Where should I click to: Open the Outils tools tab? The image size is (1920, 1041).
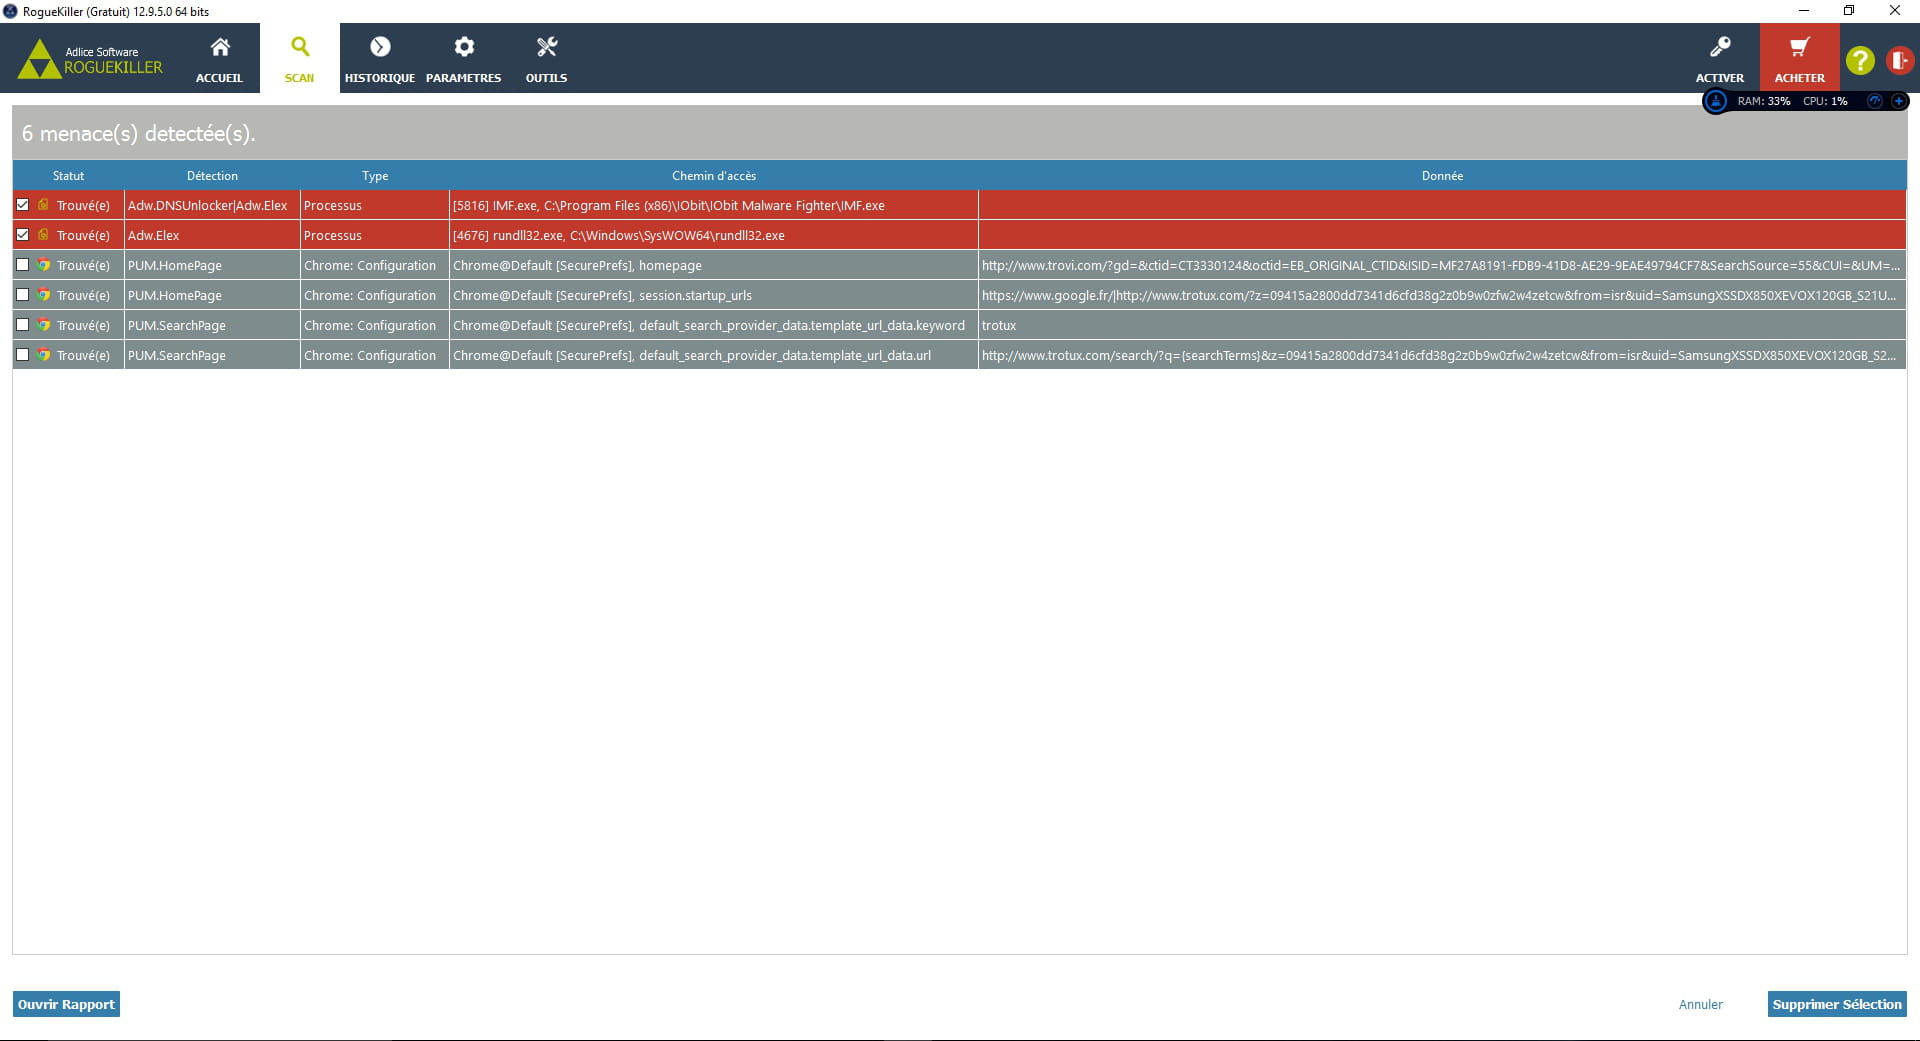(x=546, y=59)
